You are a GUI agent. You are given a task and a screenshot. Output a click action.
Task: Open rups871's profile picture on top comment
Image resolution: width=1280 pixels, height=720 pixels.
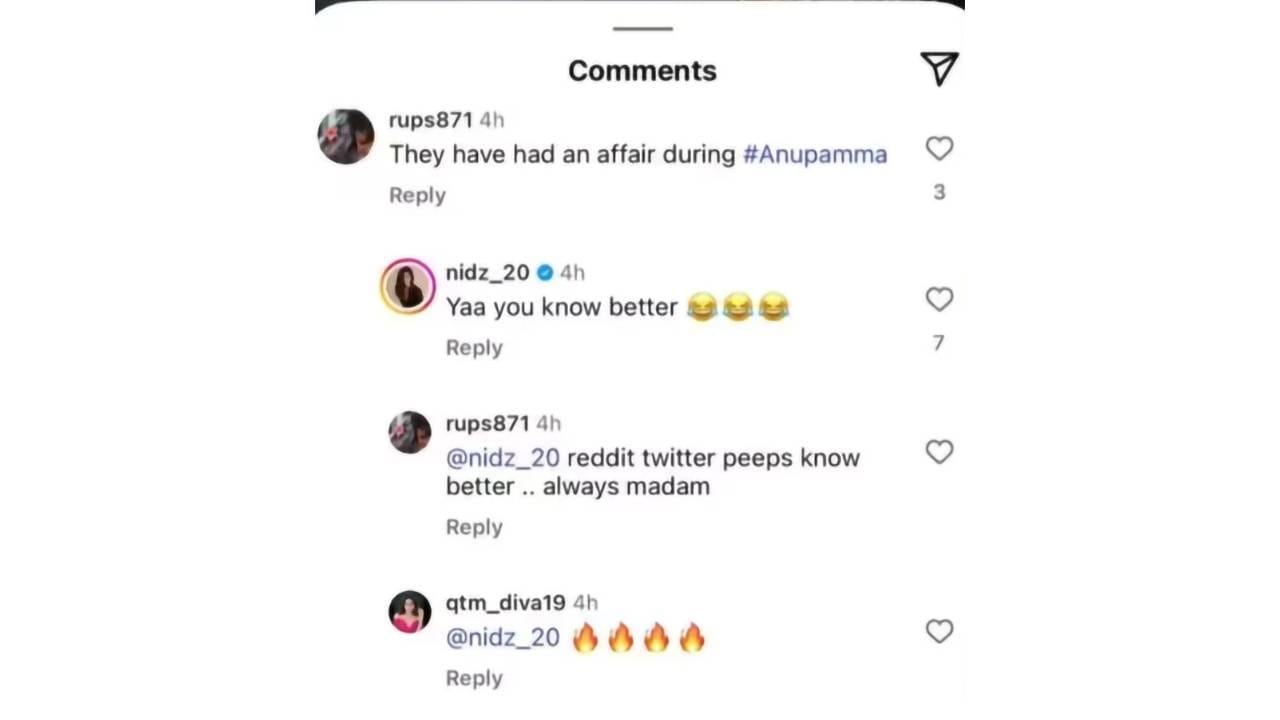click(346, 137)
